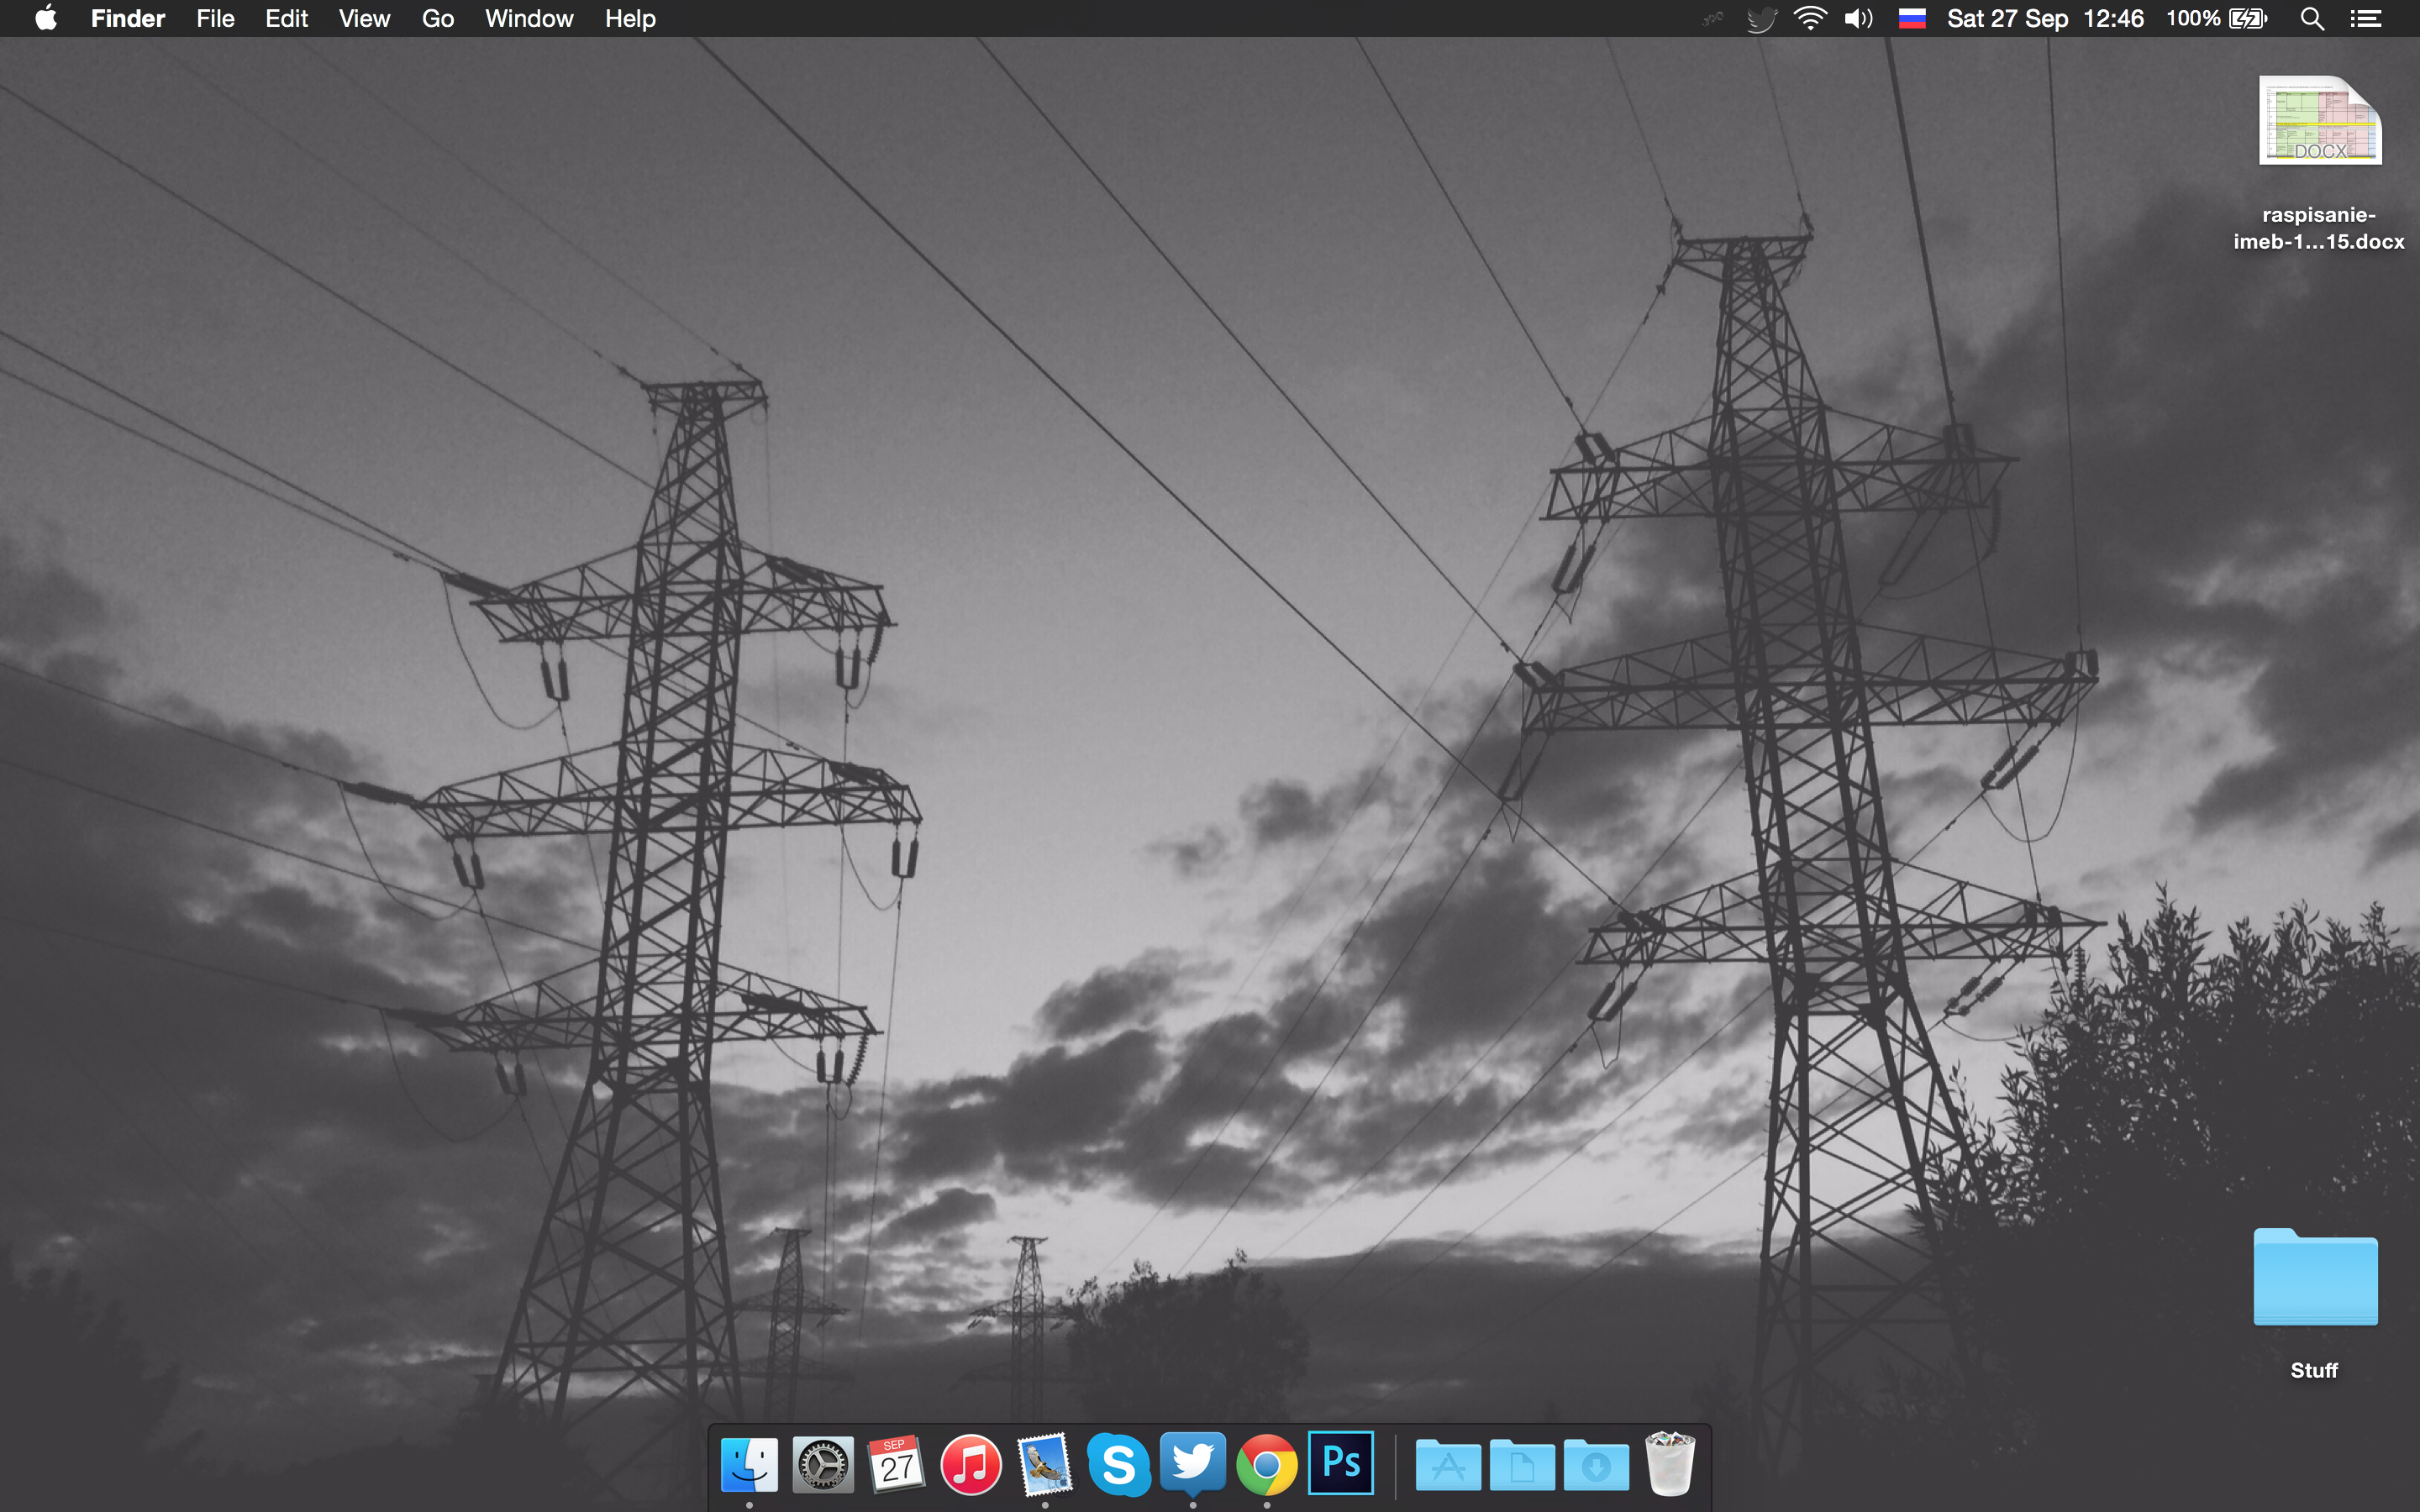Viewport: 2420px width, 1512px height.
Task: Open the Trash in the Dock
Action: tap(1669, 1465)
